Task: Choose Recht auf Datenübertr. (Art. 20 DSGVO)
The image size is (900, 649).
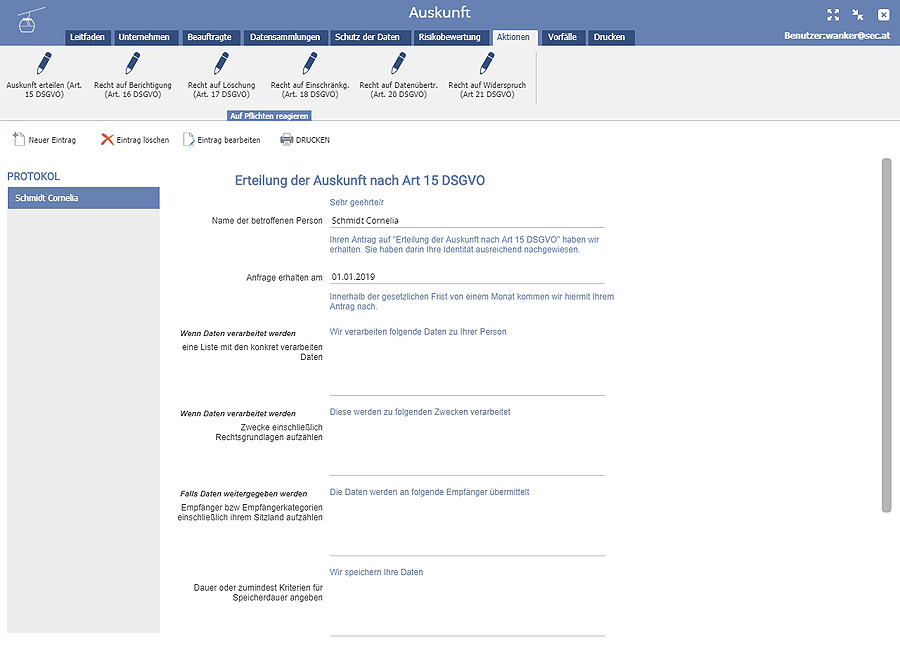Action: point(398,65)
